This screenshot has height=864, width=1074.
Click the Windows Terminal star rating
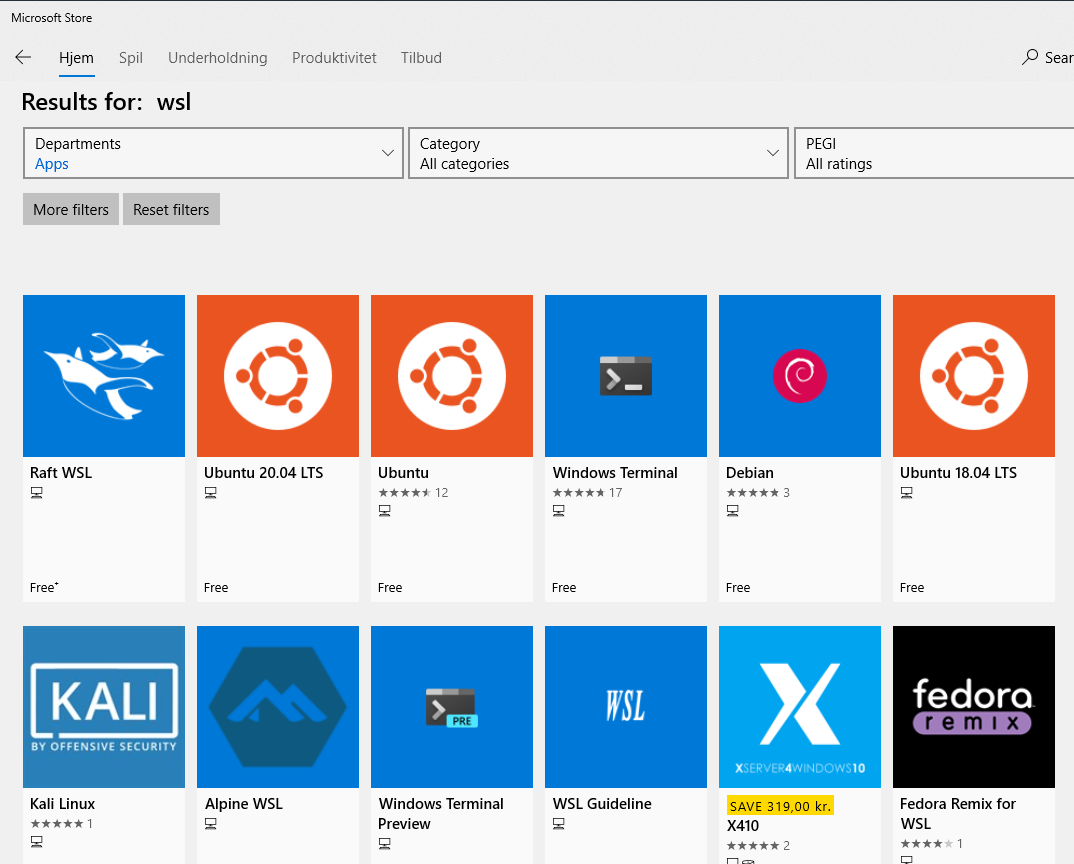pos(579,493)
